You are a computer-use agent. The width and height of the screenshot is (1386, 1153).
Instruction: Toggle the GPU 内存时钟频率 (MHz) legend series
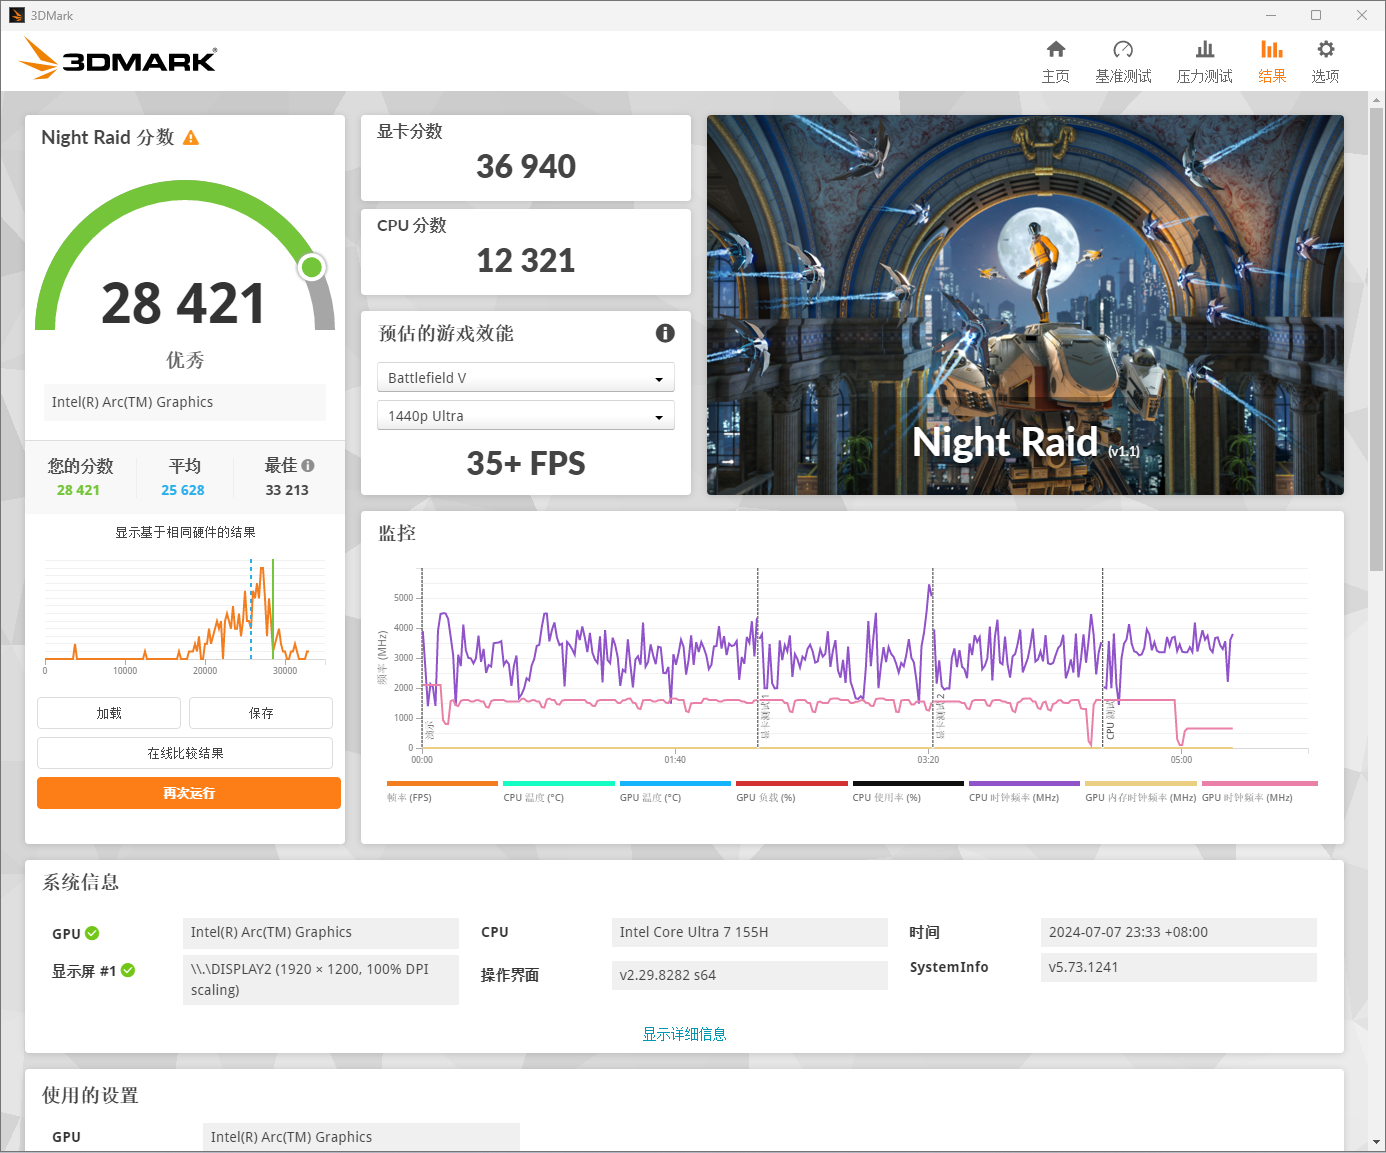coord(1141,792)
